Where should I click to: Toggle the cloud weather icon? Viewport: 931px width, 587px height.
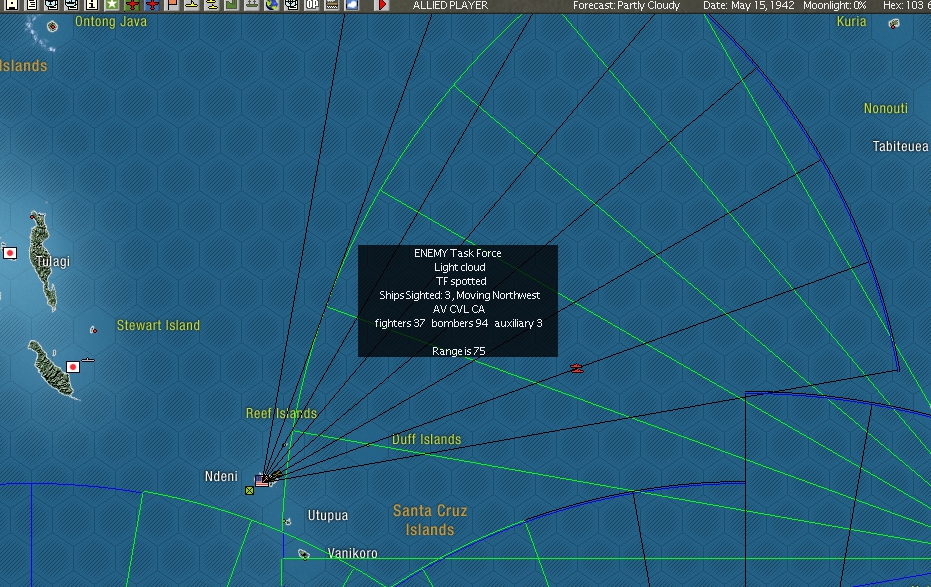[x=352, y=5]
